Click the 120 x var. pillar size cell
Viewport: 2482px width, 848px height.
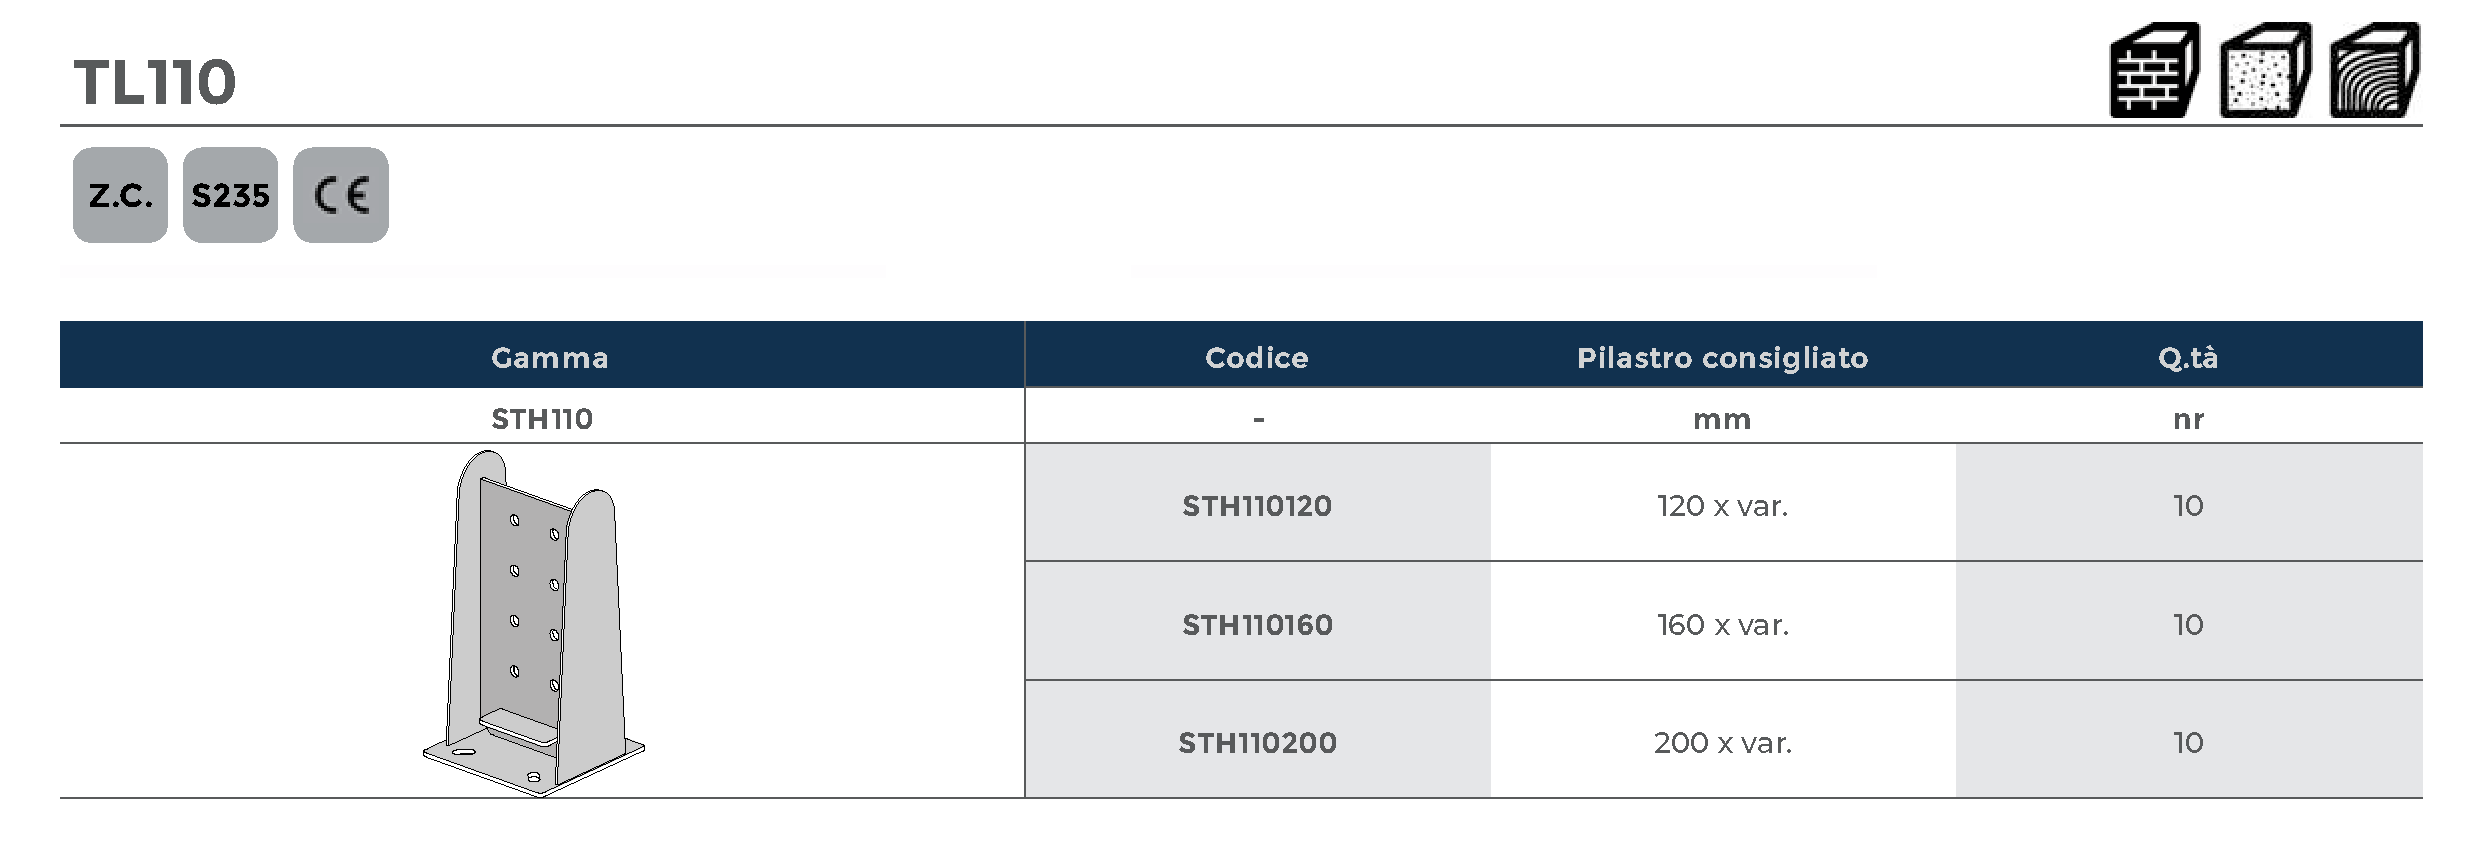pyautogui.click(x=1722, y=506)
